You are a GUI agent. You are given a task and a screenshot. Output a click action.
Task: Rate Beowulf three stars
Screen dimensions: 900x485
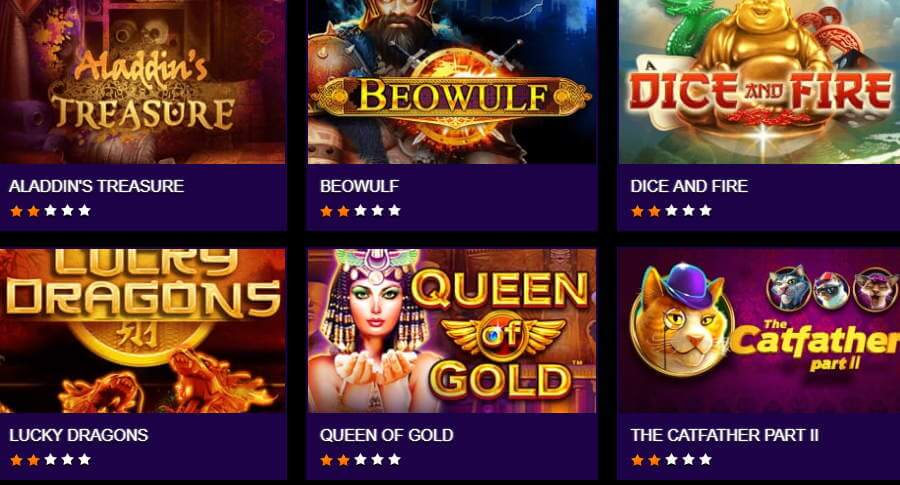[x=360, y=211]
